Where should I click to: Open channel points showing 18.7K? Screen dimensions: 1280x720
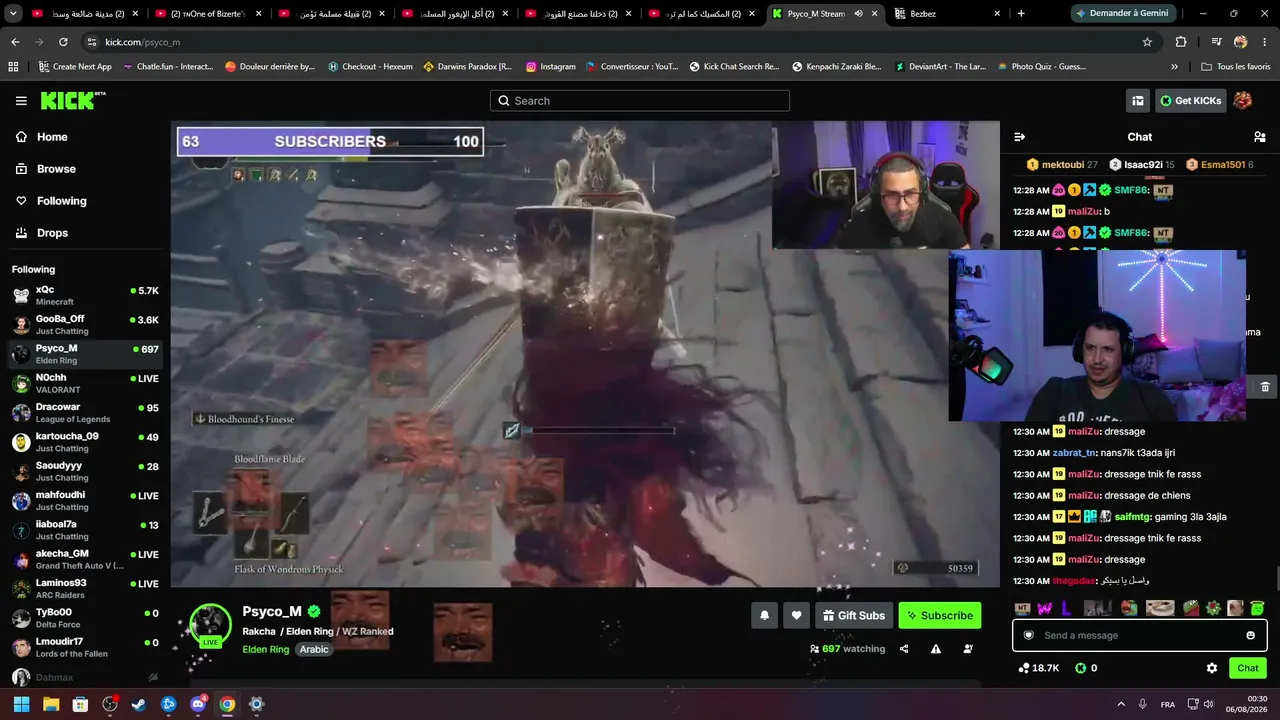1039,668
